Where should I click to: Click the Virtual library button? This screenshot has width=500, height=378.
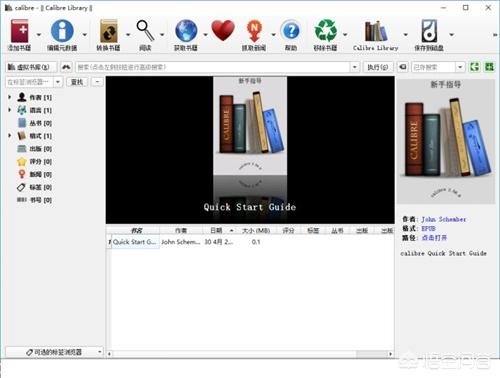point(29,67)
